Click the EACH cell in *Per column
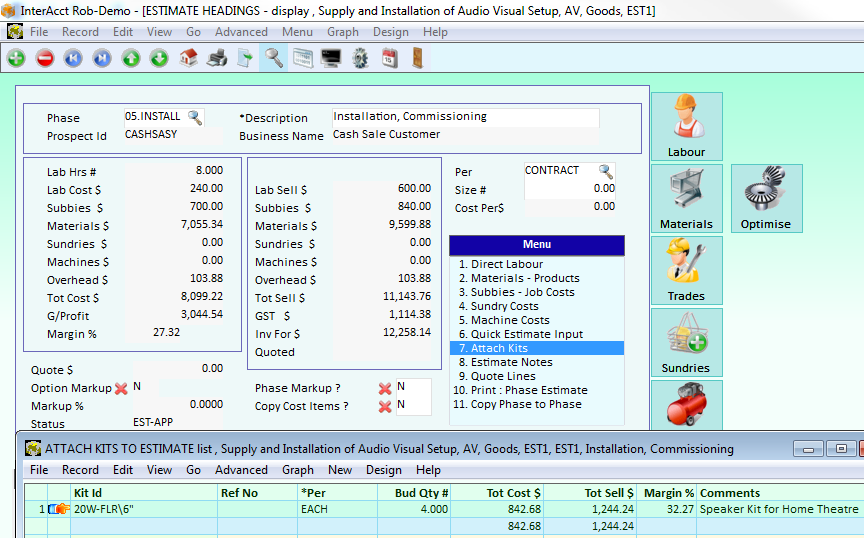The width and height of the screenshot is (864, 538). tap(337, 509)
